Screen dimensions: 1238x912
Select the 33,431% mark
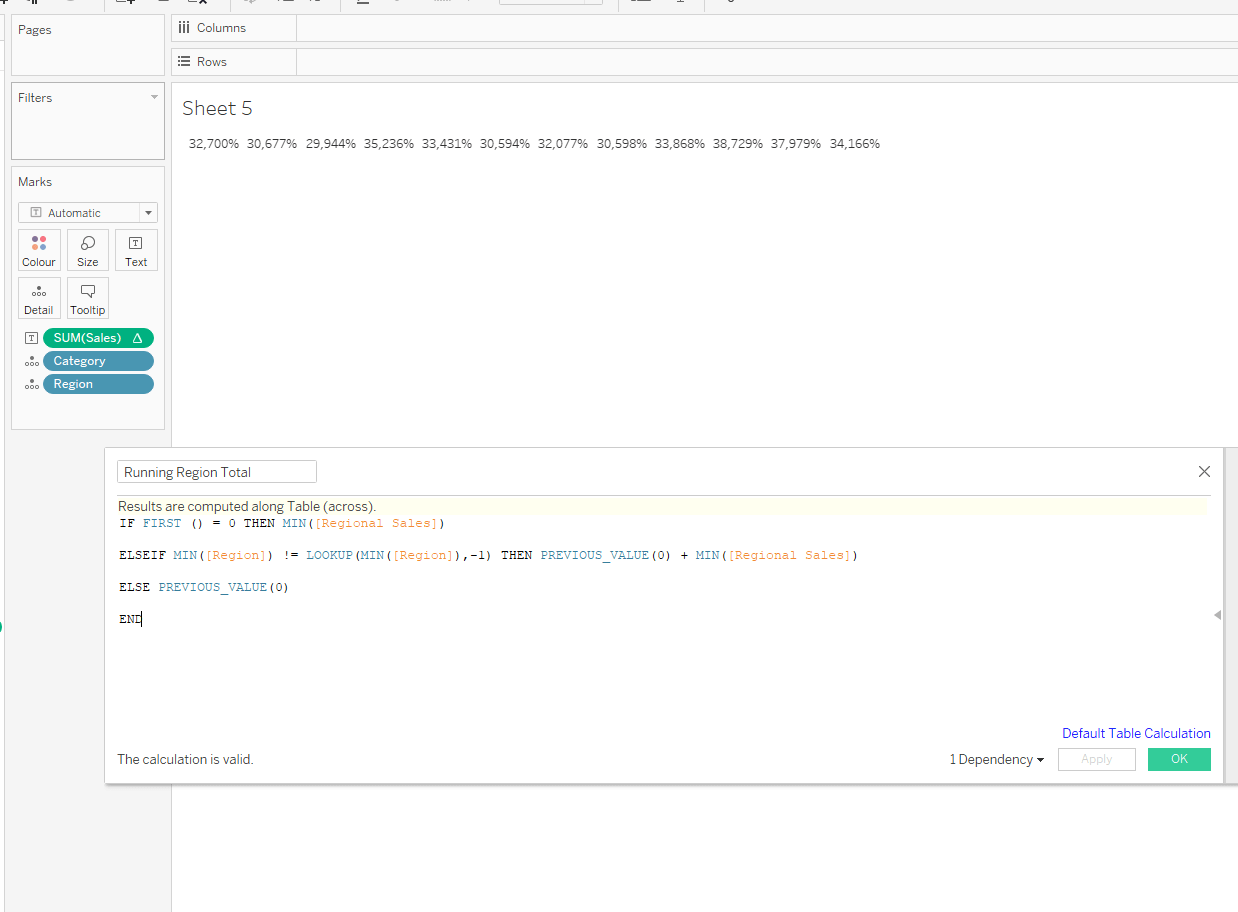pos(447,144)
